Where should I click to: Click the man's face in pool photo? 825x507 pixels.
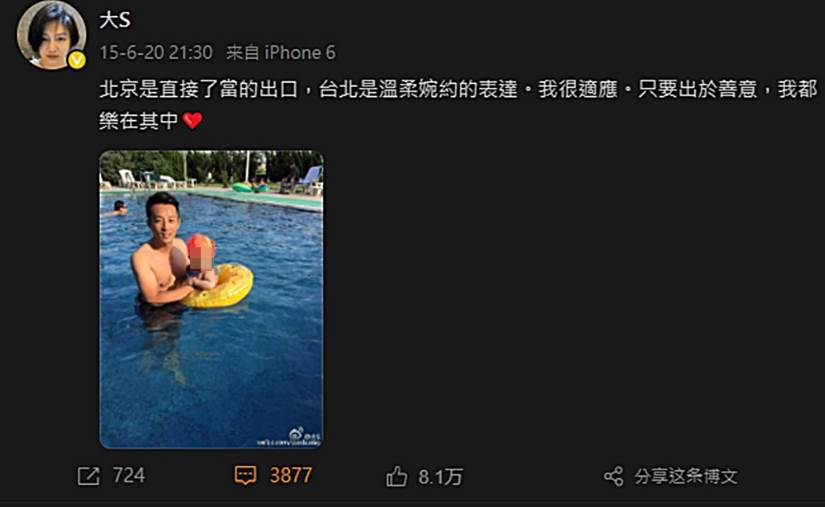pyautogui.click(x=163, y=216)
